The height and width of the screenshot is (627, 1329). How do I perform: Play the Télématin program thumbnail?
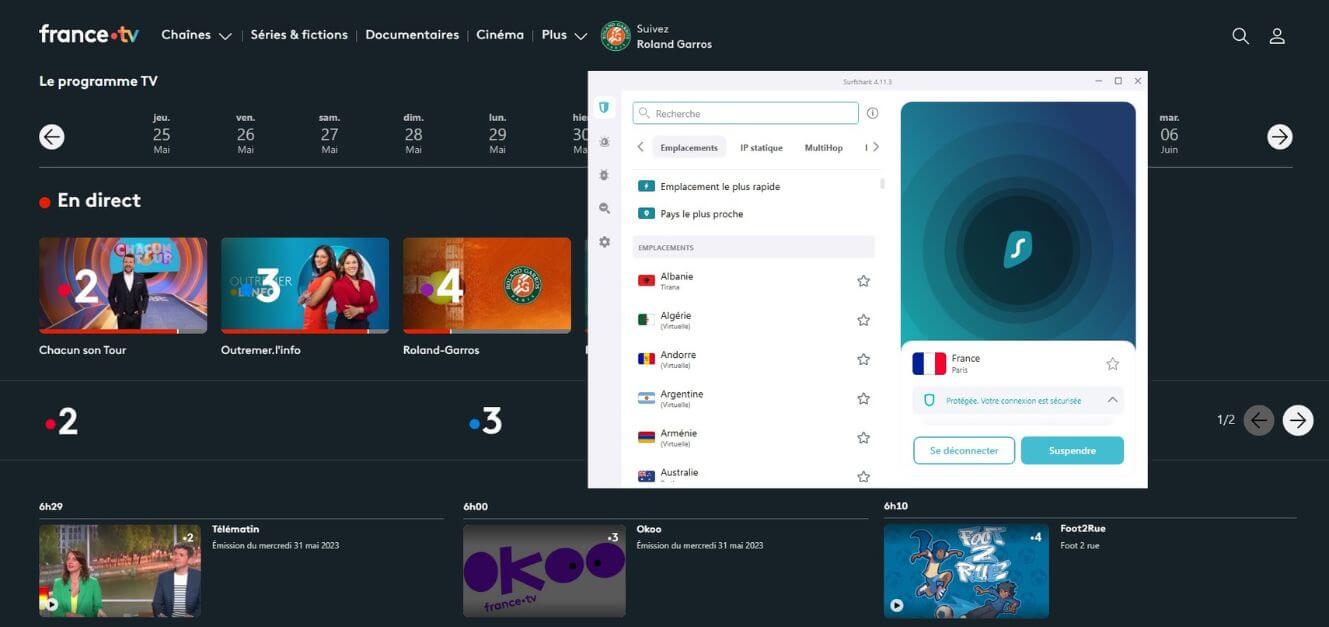point(120,571)
